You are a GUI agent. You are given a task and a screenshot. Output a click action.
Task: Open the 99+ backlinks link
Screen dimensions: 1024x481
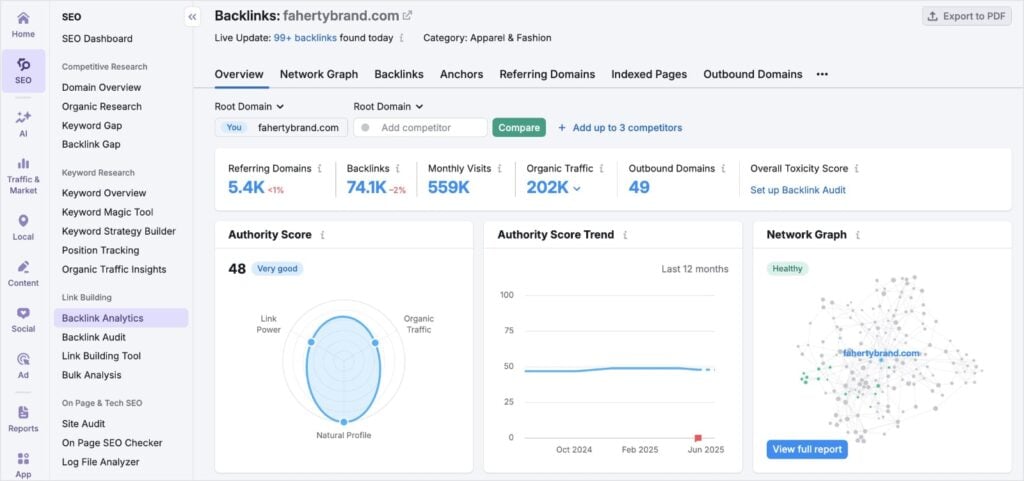point(305,38)
